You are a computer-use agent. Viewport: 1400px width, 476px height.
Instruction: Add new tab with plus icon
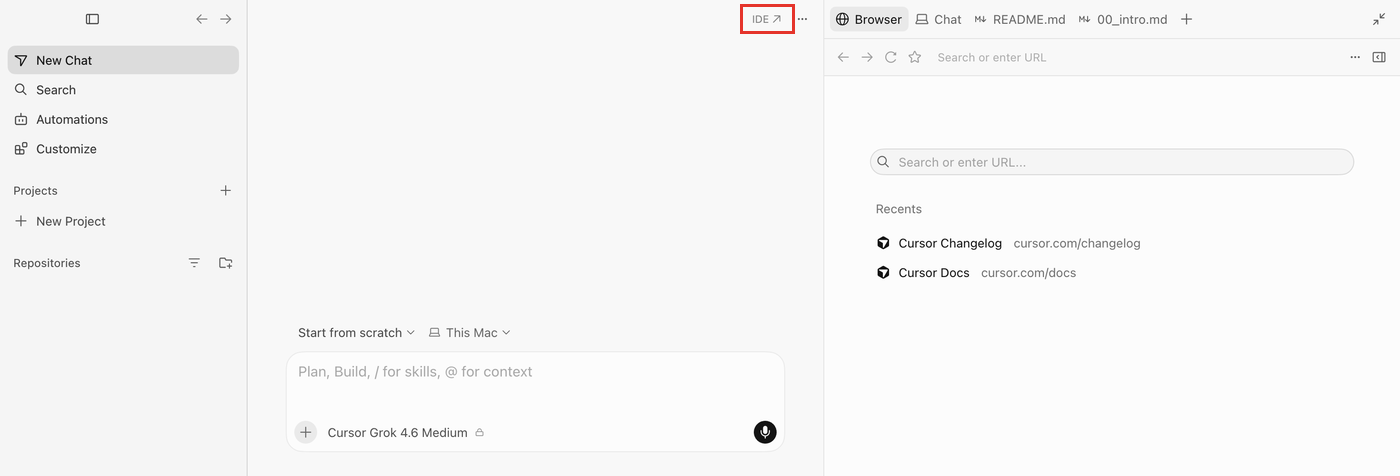1186,19
